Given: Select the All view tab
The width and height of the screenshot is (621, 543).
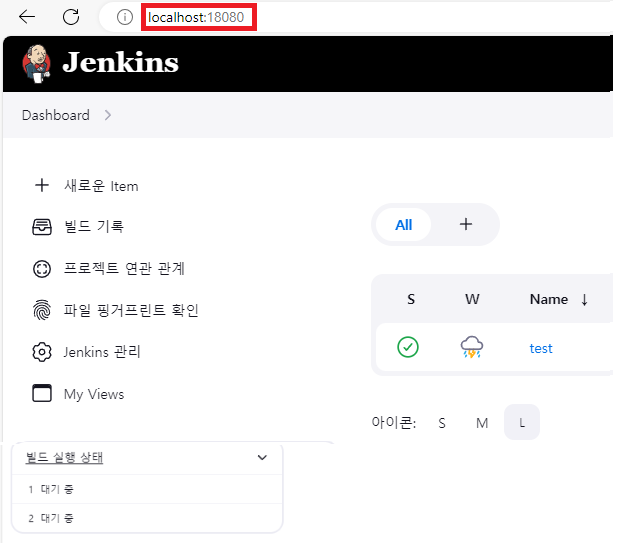Looking at the screenshot, I should pos(403,225).
